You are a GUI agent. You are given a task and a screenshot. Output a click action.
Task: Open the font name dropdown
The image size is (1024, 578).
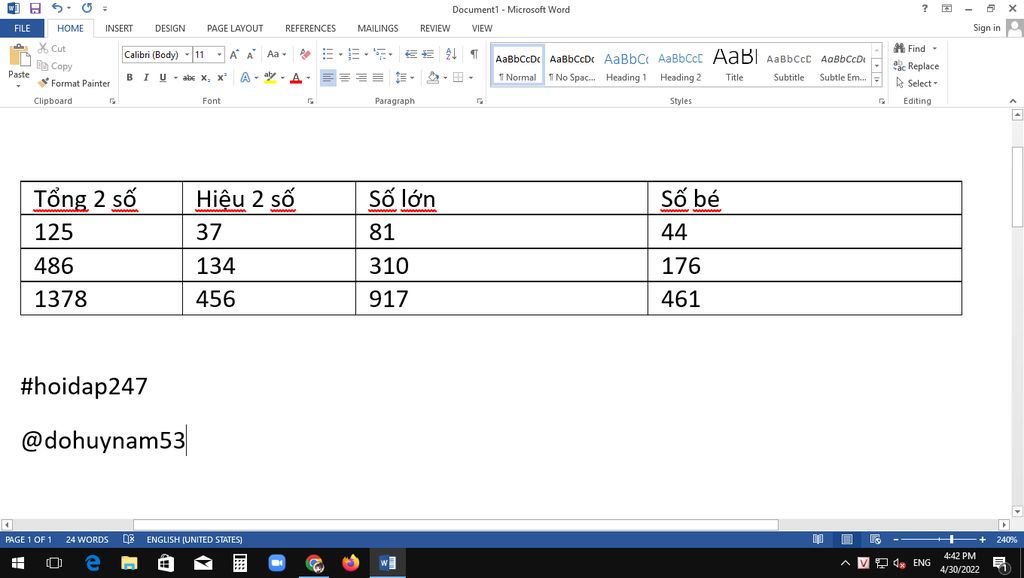[x=187, y=54]
